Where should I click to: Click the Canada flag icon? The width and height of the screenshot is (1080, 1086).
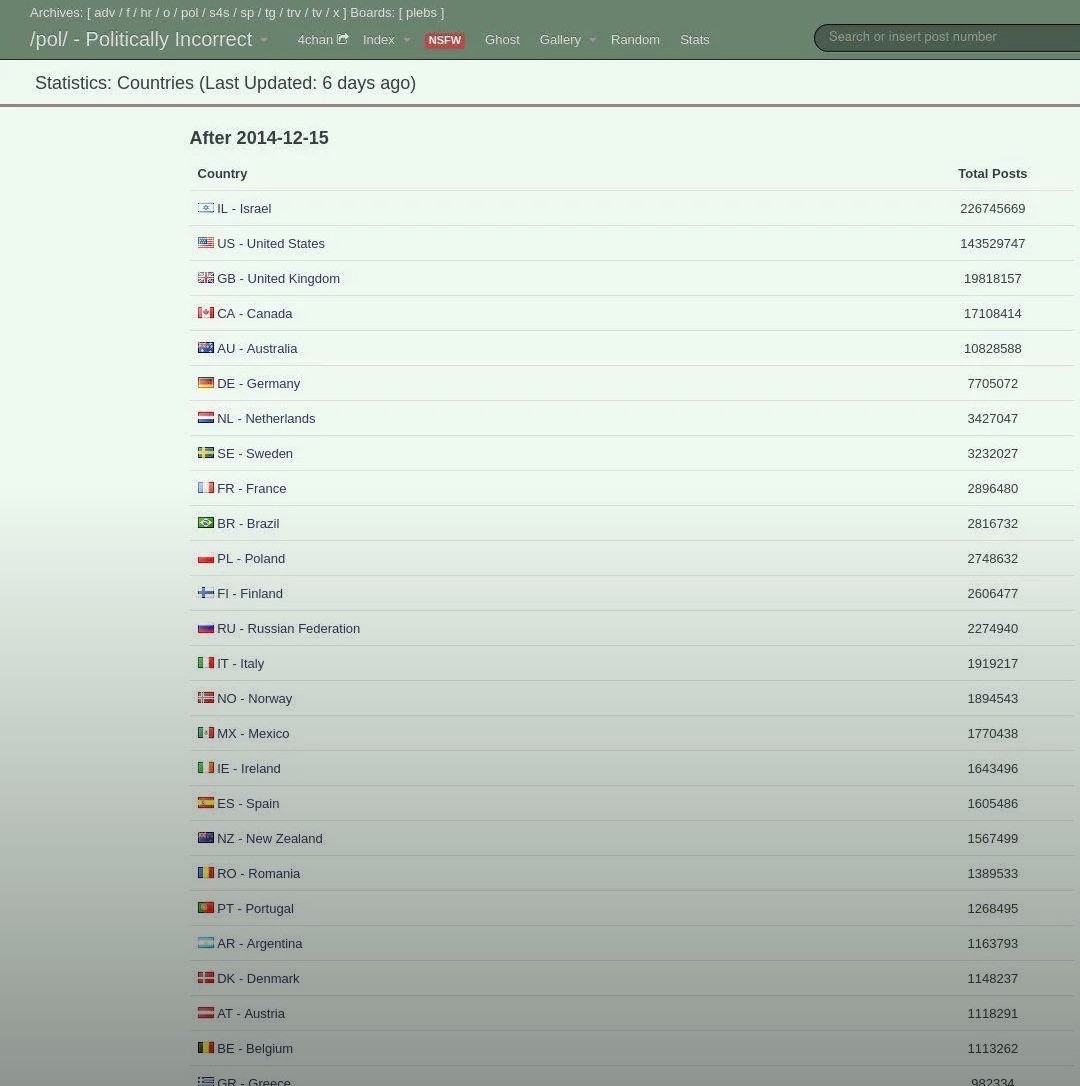coord(206,312)
